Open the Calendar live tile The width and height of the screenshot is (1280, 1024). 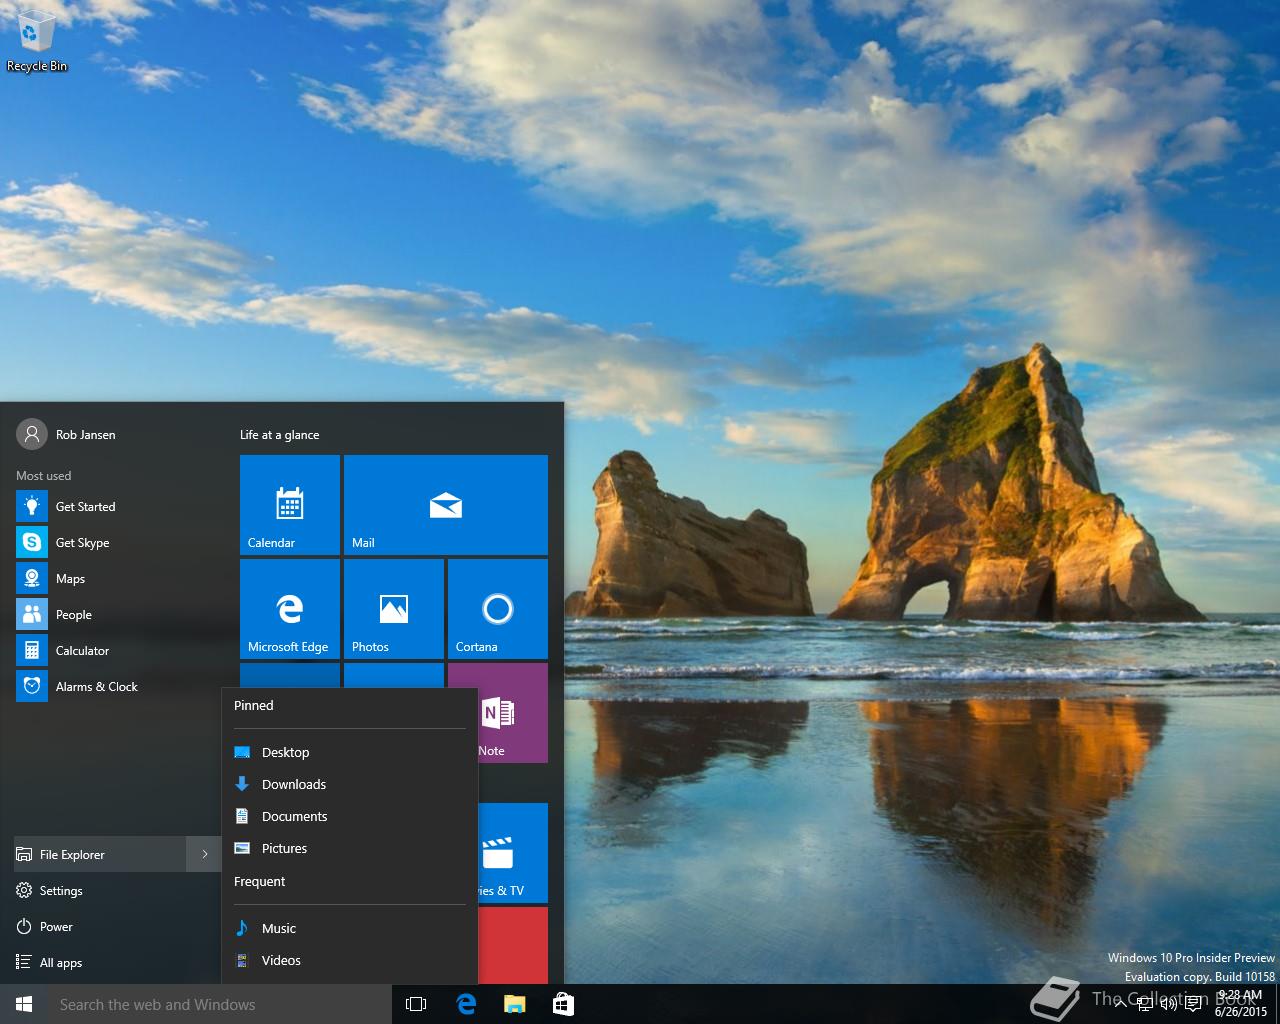[290, 505]
